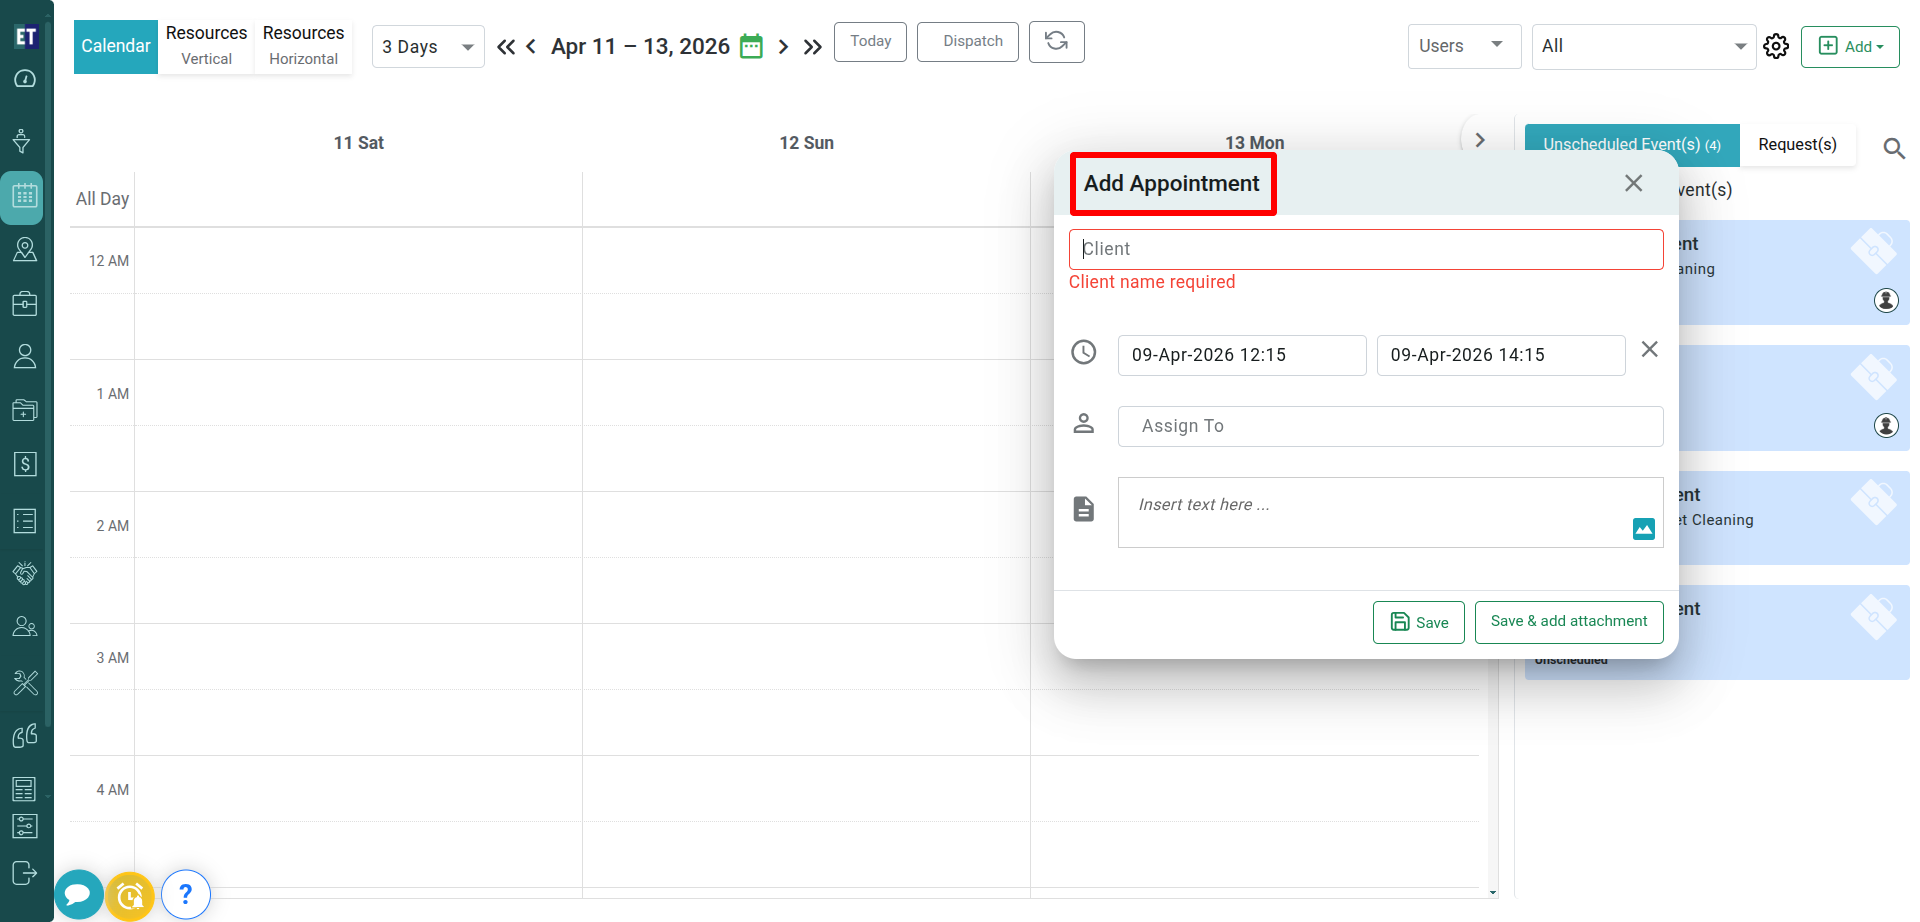The image size is (1920, 922).
Task: Open the dashboard gauge icon in sidebar
Action: point(25,79)
